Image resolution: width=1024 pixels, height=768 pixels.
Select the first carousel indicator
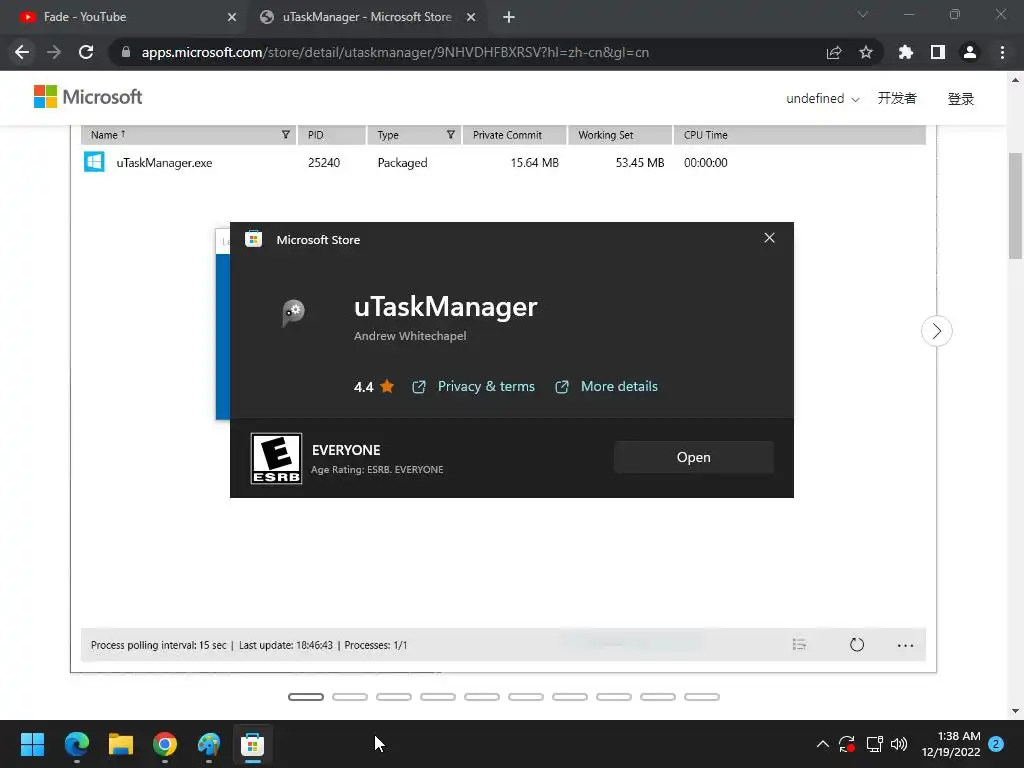tap(306, 697)
